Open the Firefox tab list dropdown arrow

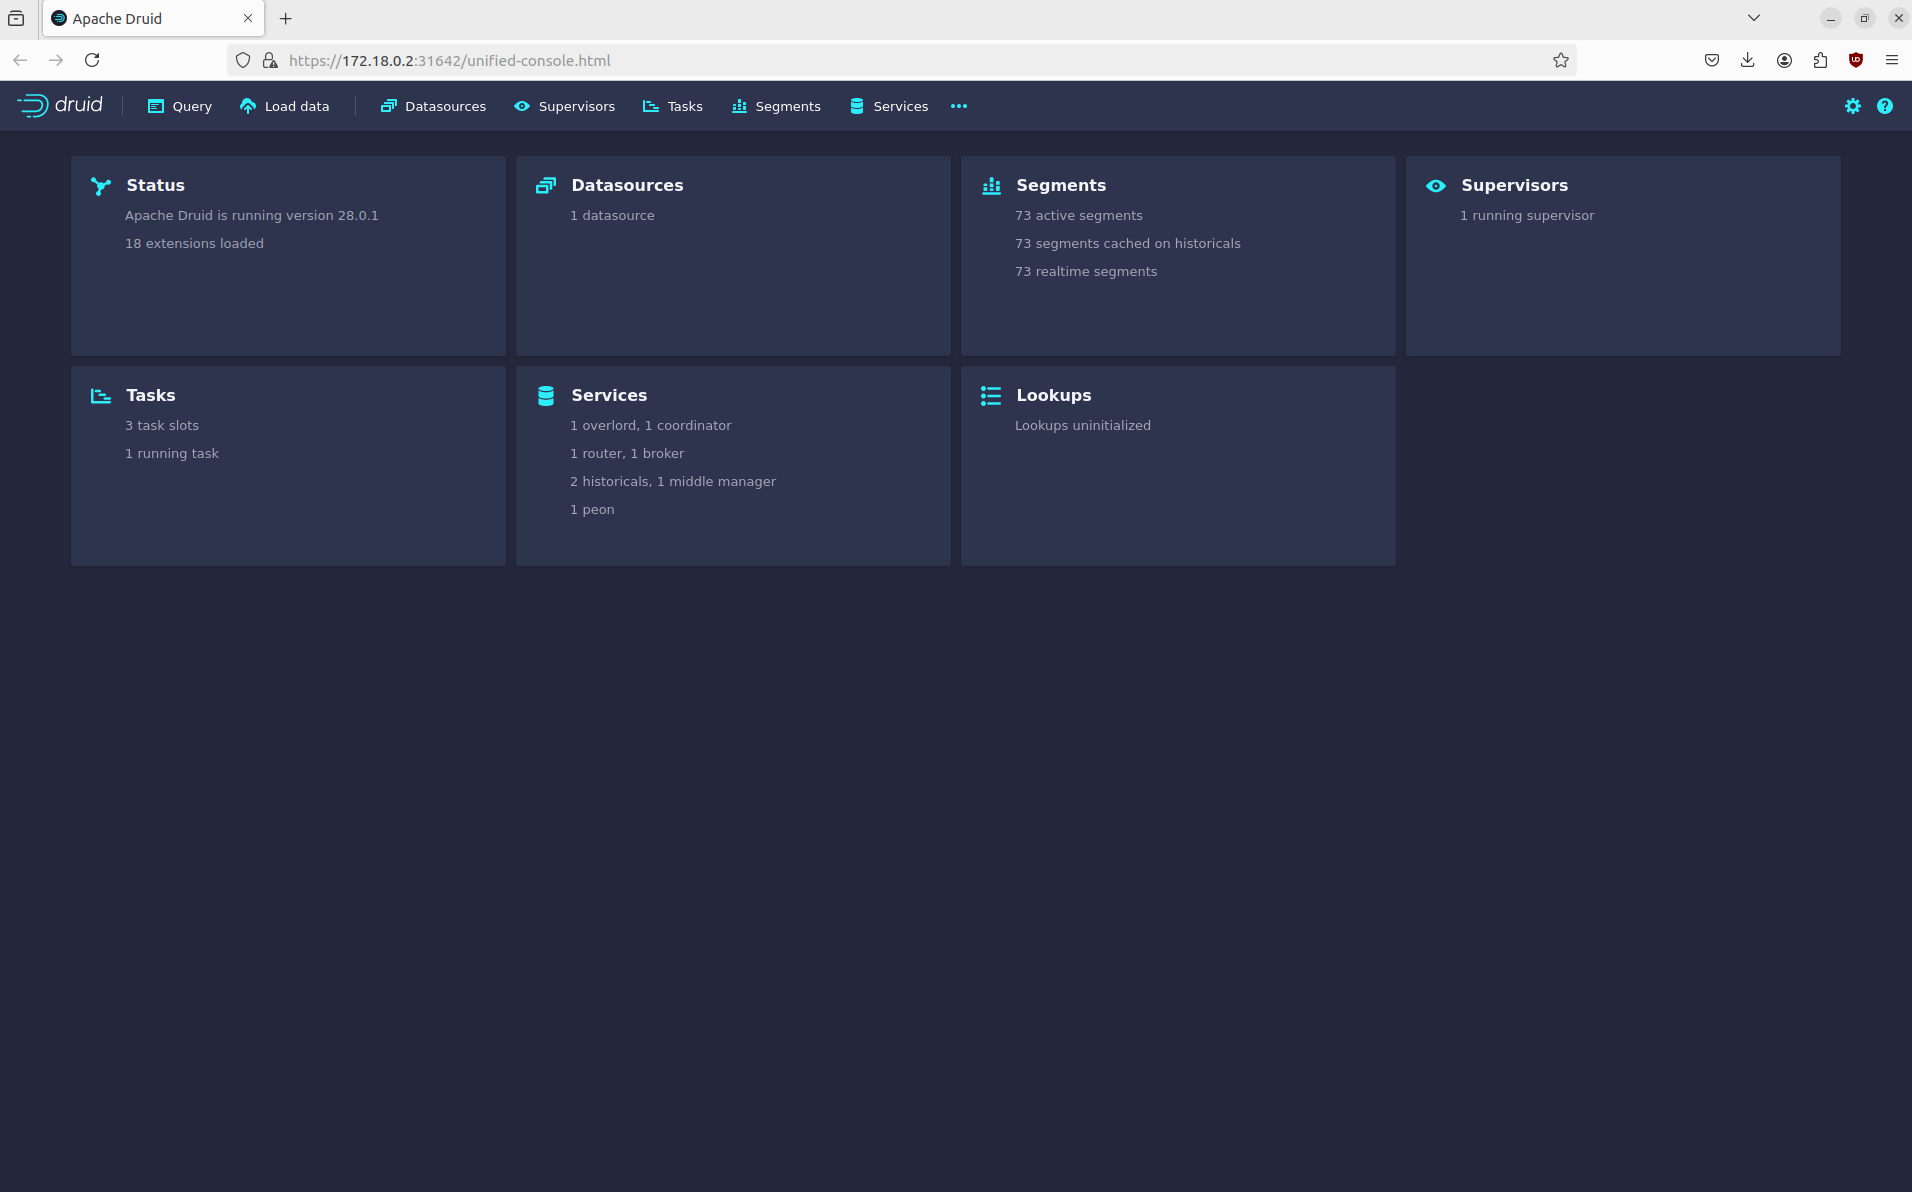coord(1753,18)
